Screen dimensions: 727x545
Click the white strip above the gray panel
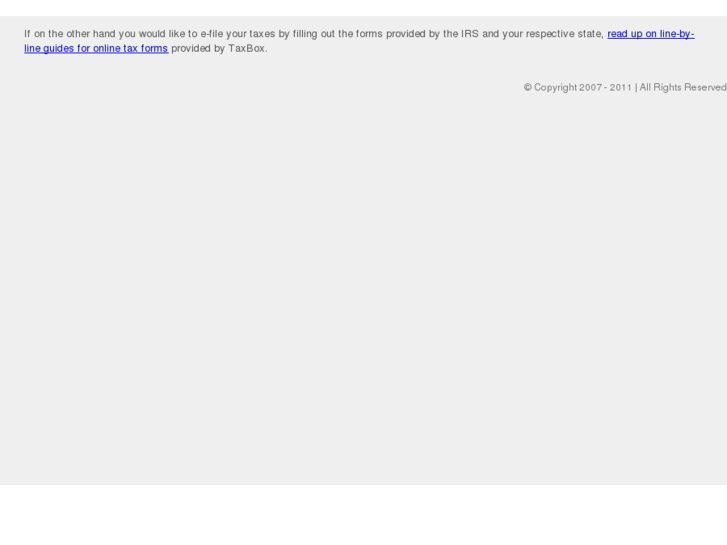coord(364,8)
